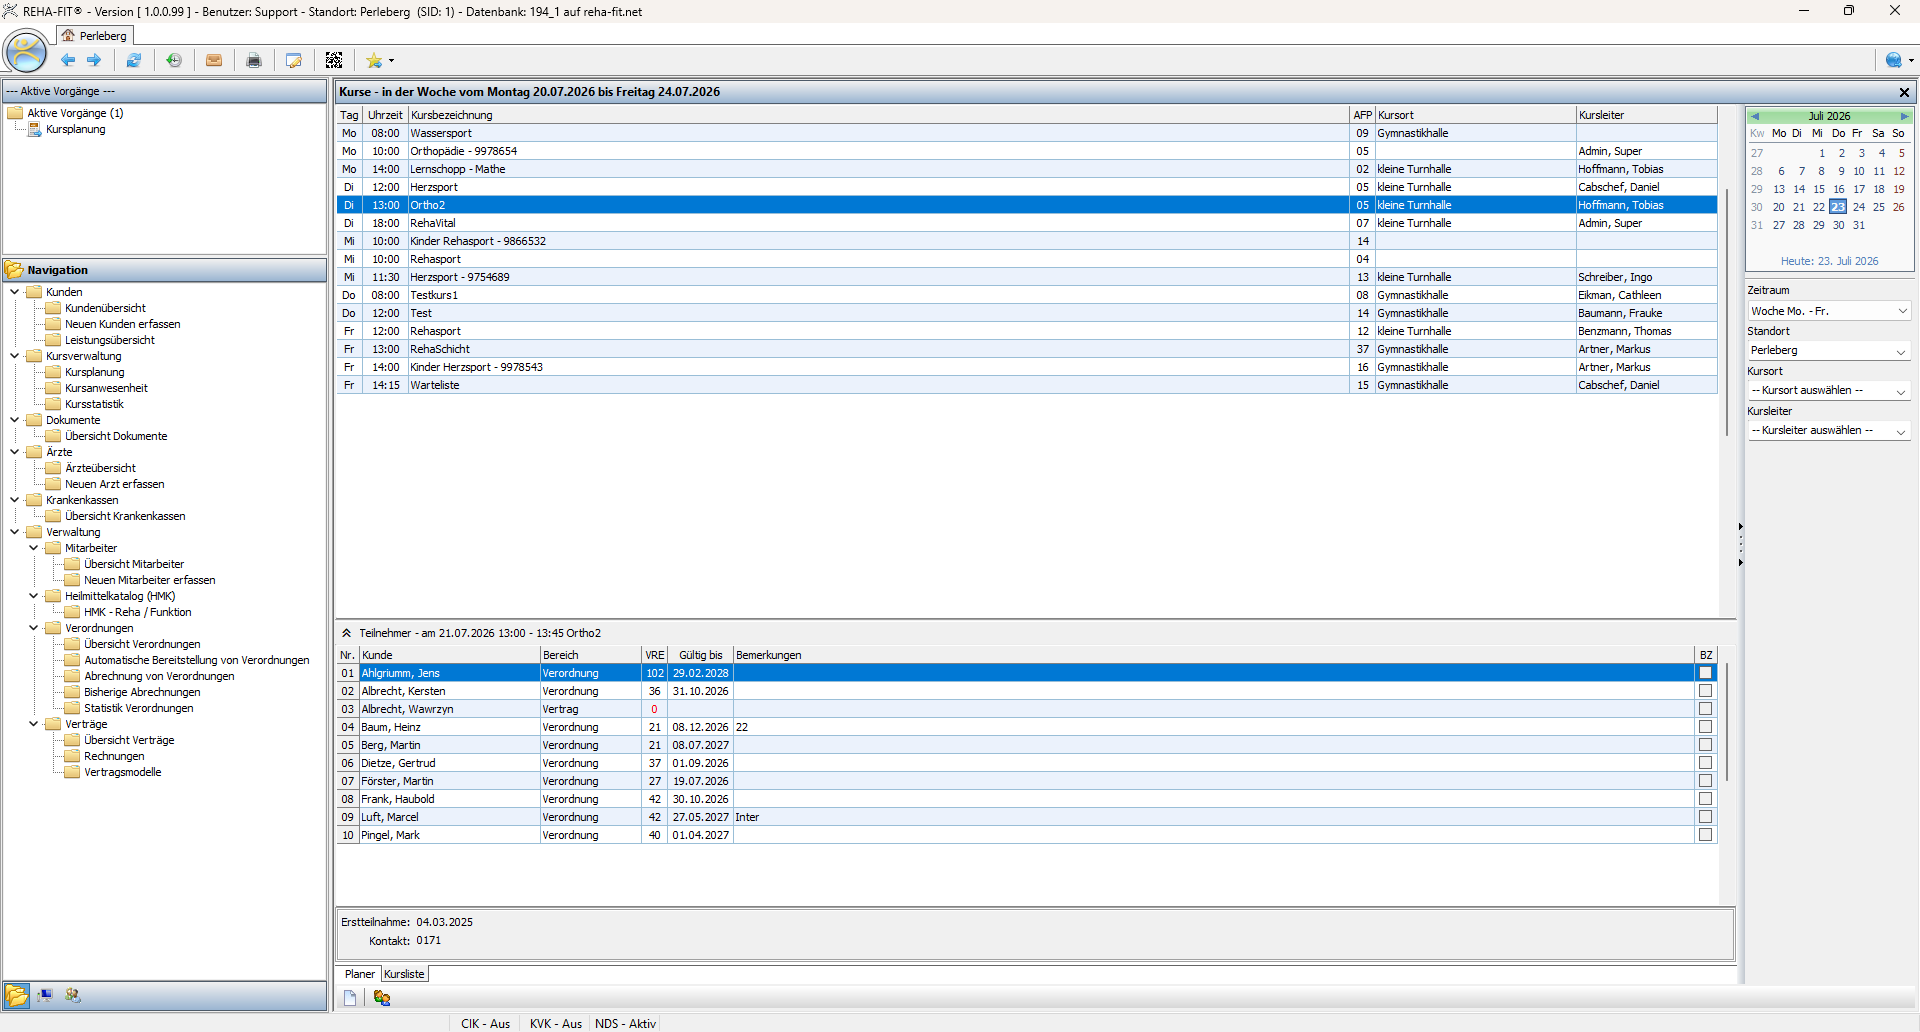Click the Navigation panel header folder icon
1920x1032 pixels.
[14, 270]
